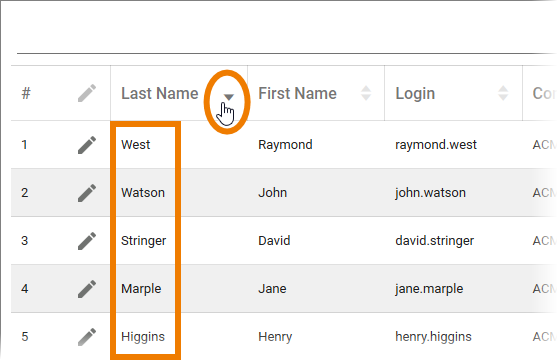The height and width of the screenshot is (360, 558).
Task: Click first name David cell
Action: (x=274, y=241)
